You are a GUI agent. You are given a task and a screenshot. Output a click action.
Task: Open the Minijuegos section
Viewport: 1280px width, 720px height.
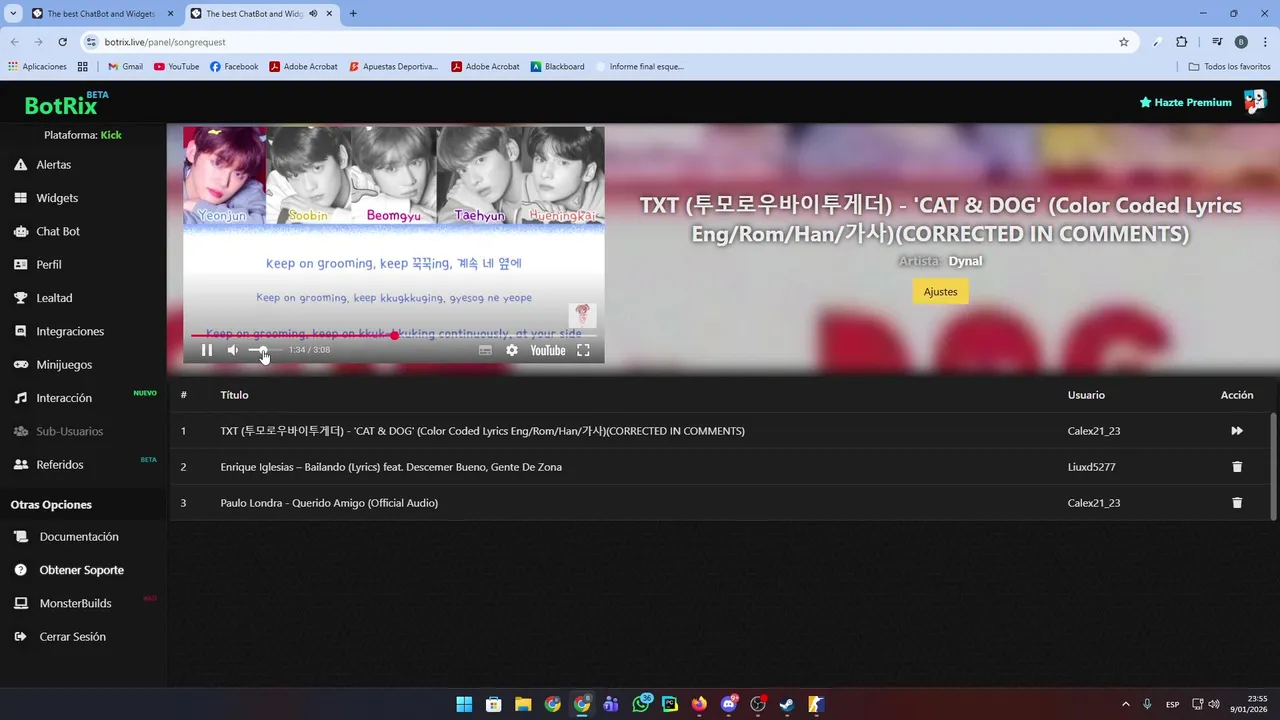64,364
